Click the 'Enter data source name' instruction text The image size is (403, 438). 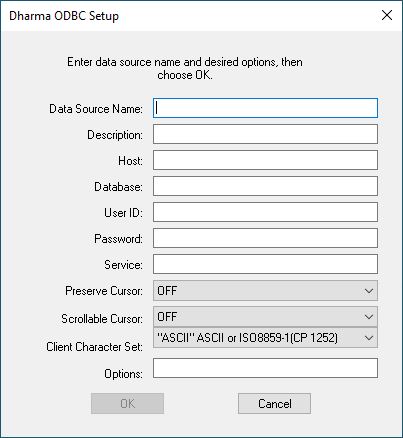coord(185,68)
